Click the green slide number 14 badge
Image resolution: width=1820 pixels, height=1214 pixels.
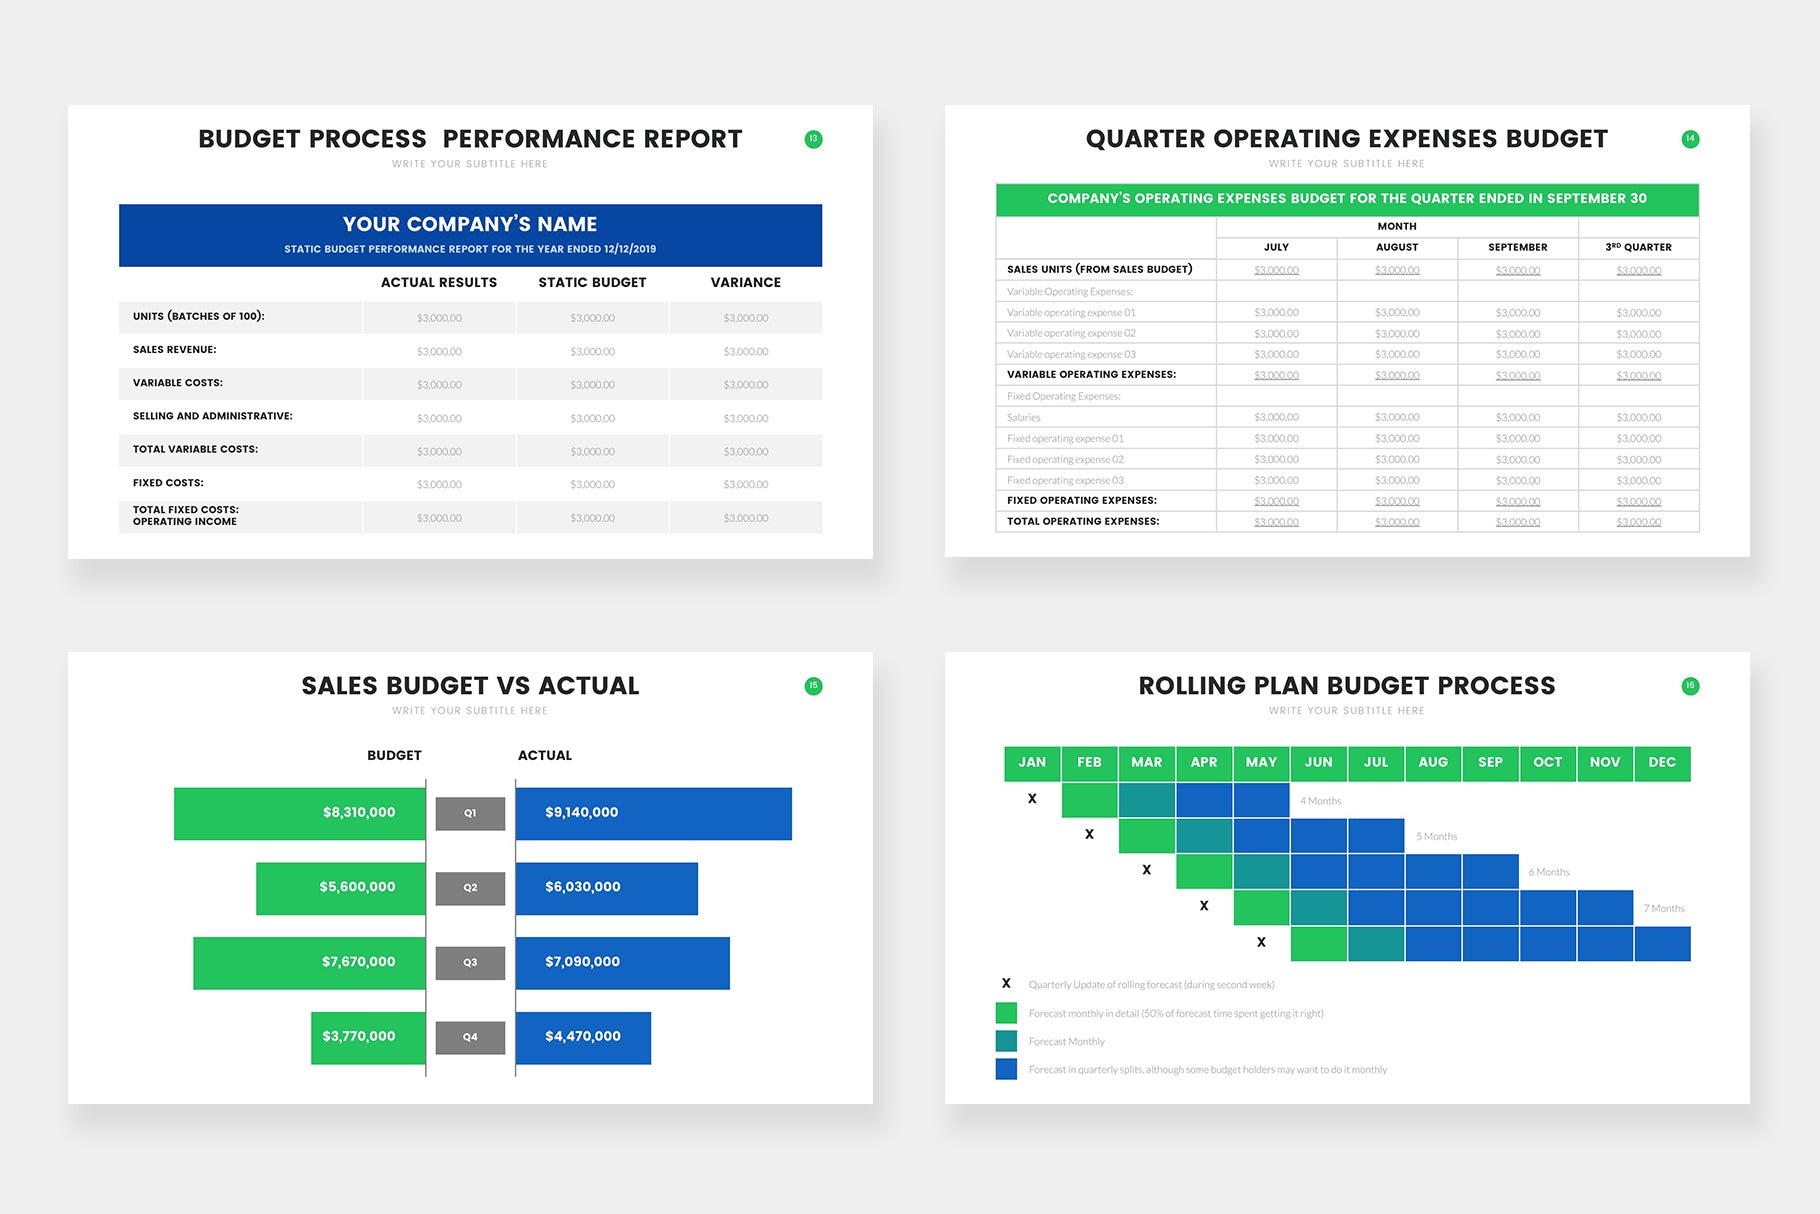[1690, 139]
